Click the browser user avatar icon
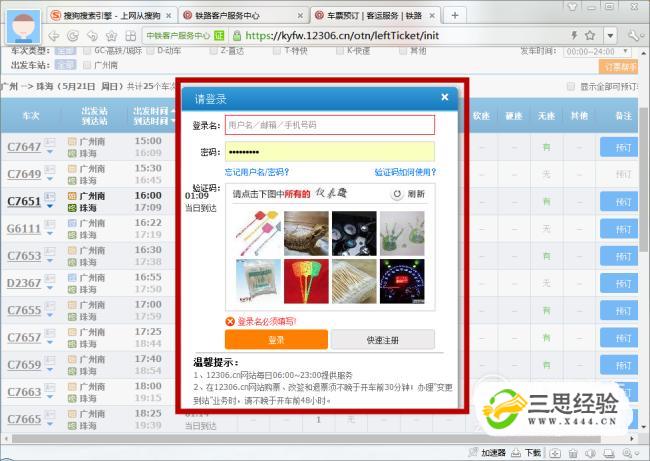 25,22
